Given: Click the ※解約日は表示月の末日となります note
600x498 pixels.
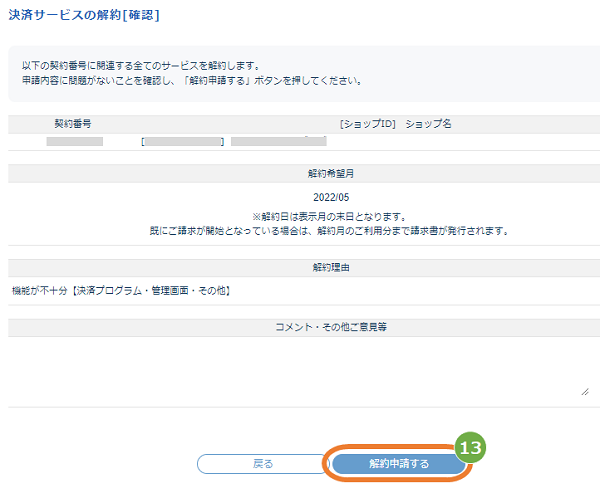Looking at the screenshot, I should tap(329, 217).
